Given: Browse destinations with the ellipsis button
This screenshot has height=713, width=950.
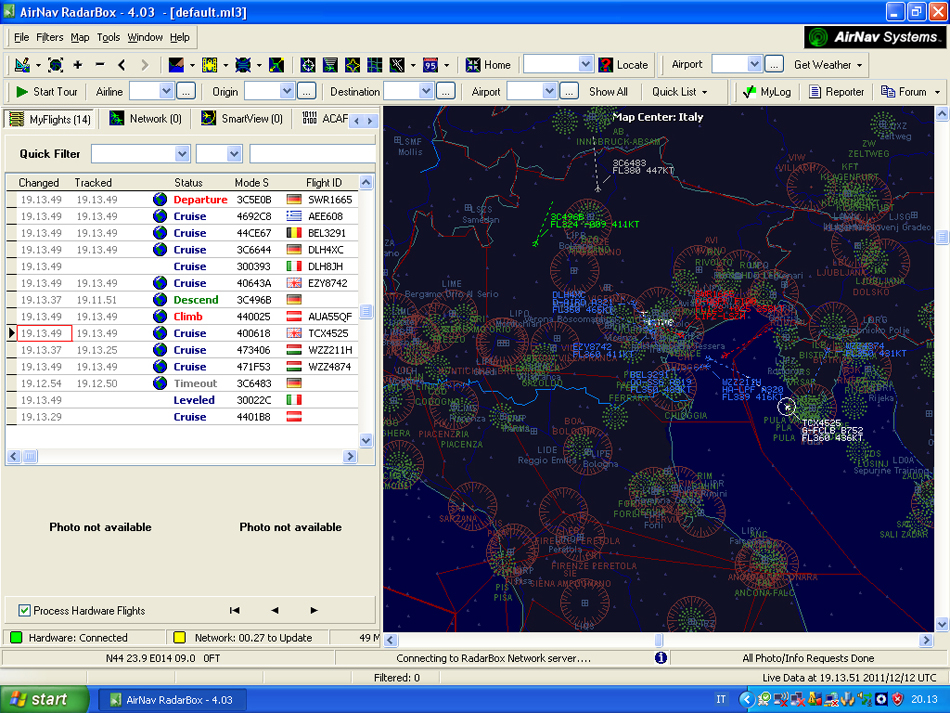Looking at the screenshot, I should point(446,91).
